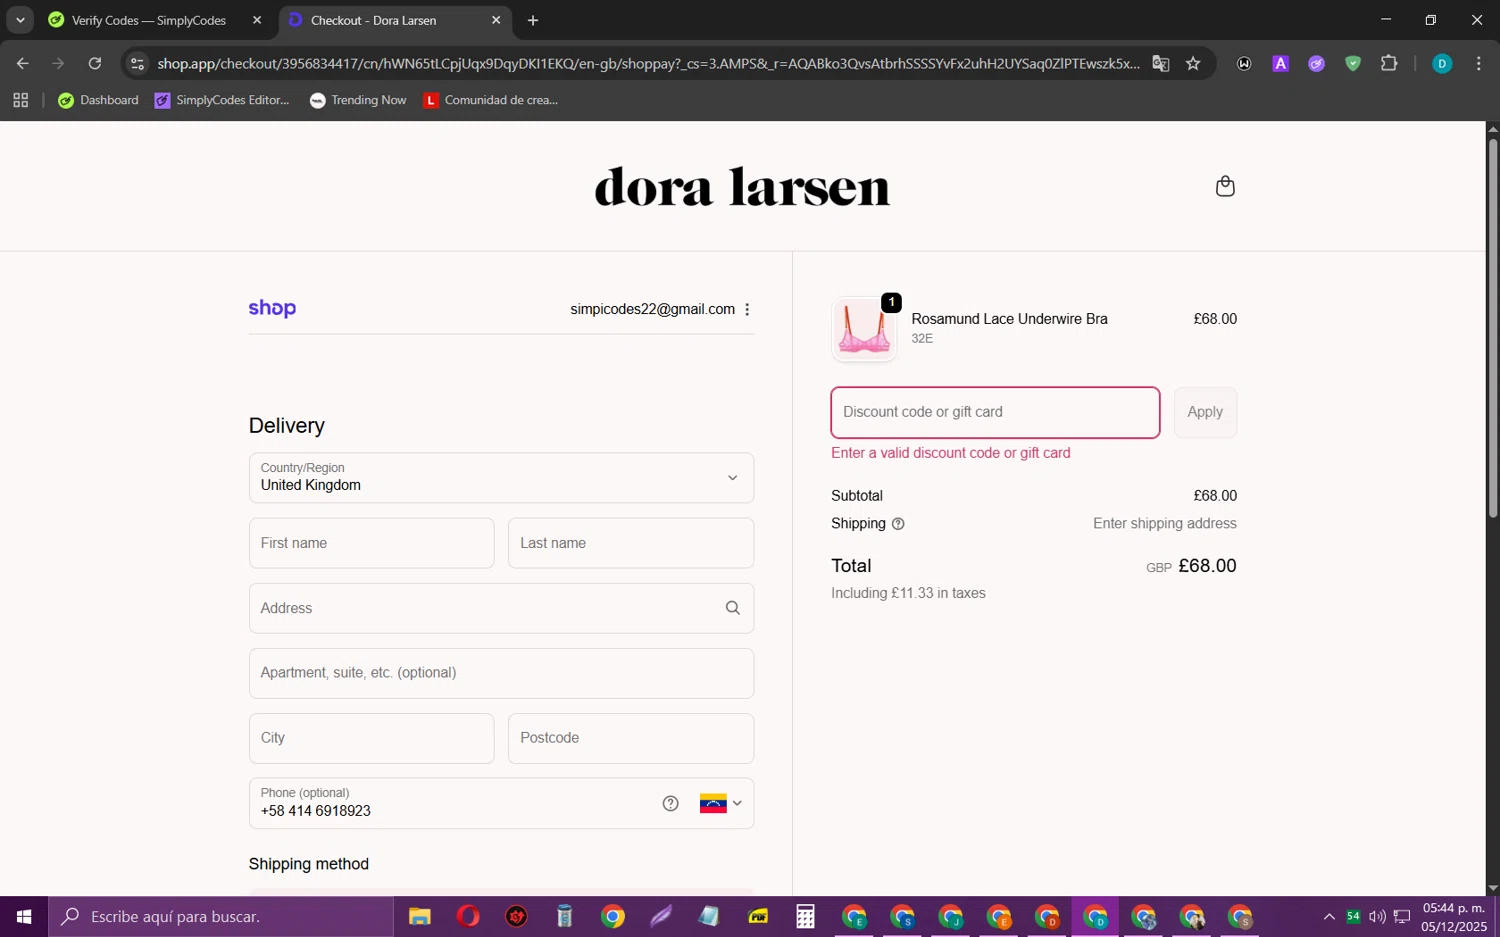
Task: Show hidden system tray icons
Action: point(1329,917)
